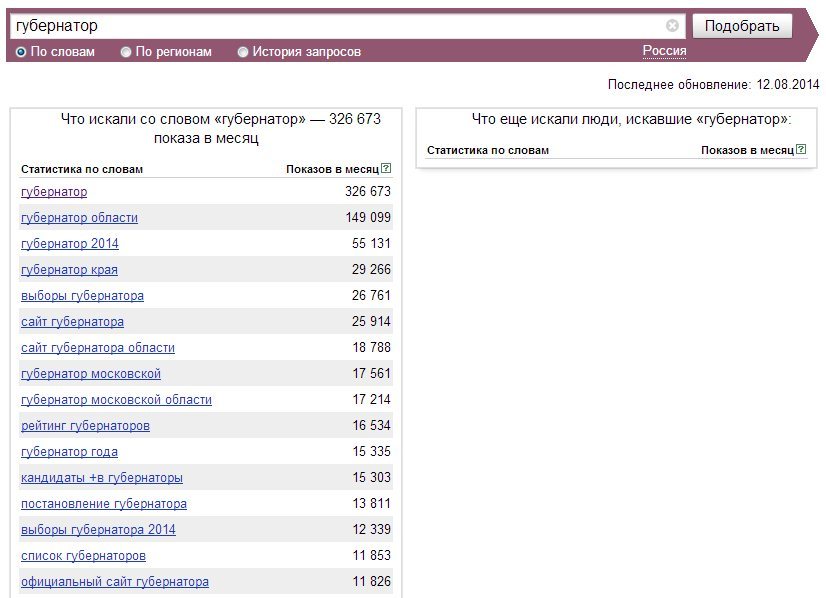Select the История запросов radio button
826x598 pixels.
pyautogui.click(x=242, y=52)
